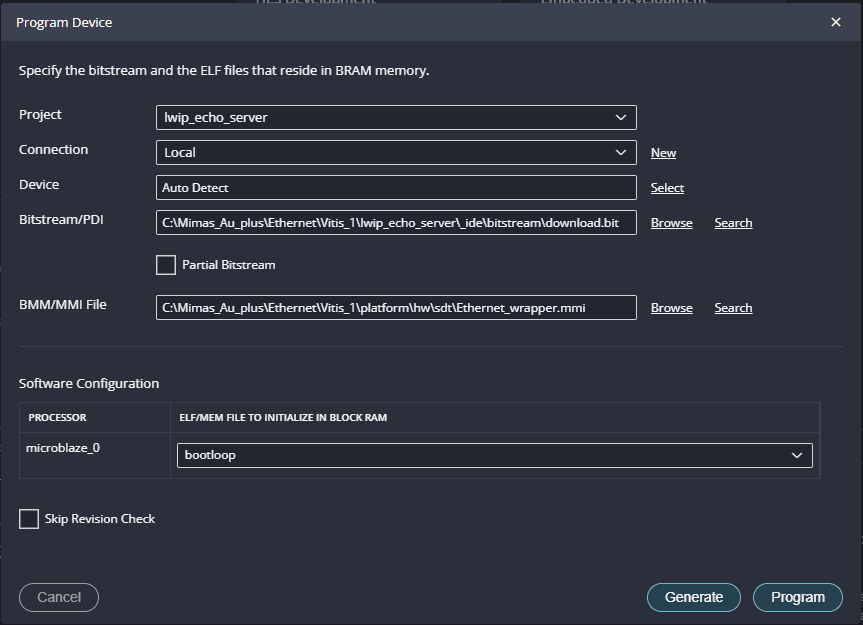This screenshot has height=625, width=863.
Task: Select the microblaze_0 processor row
Action: (x=64, y=448)
